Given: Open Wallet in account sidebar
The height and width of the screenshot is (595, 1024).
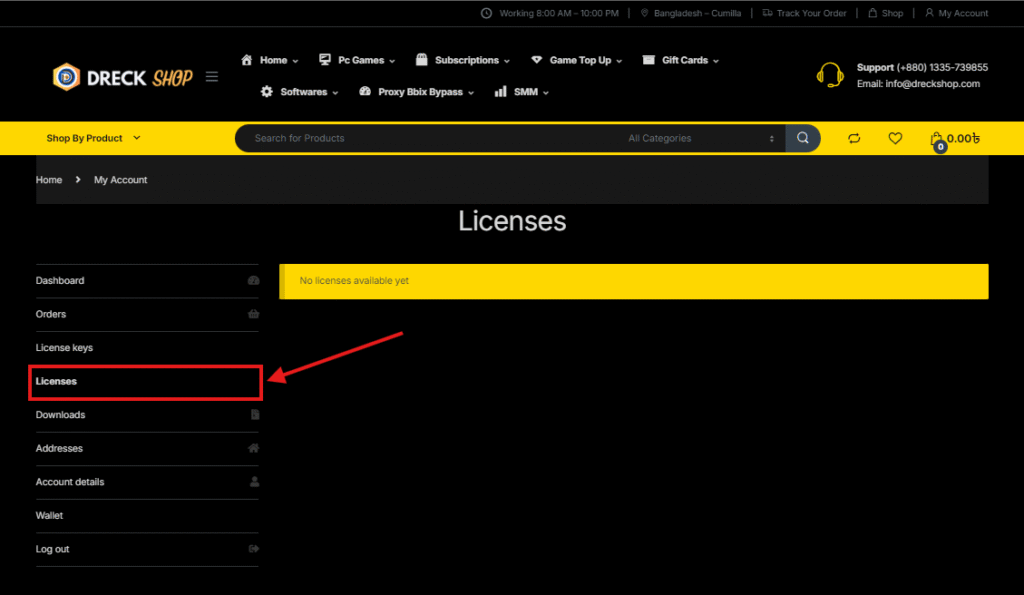Looking at the screenshot, I should (x=148, y=516).
